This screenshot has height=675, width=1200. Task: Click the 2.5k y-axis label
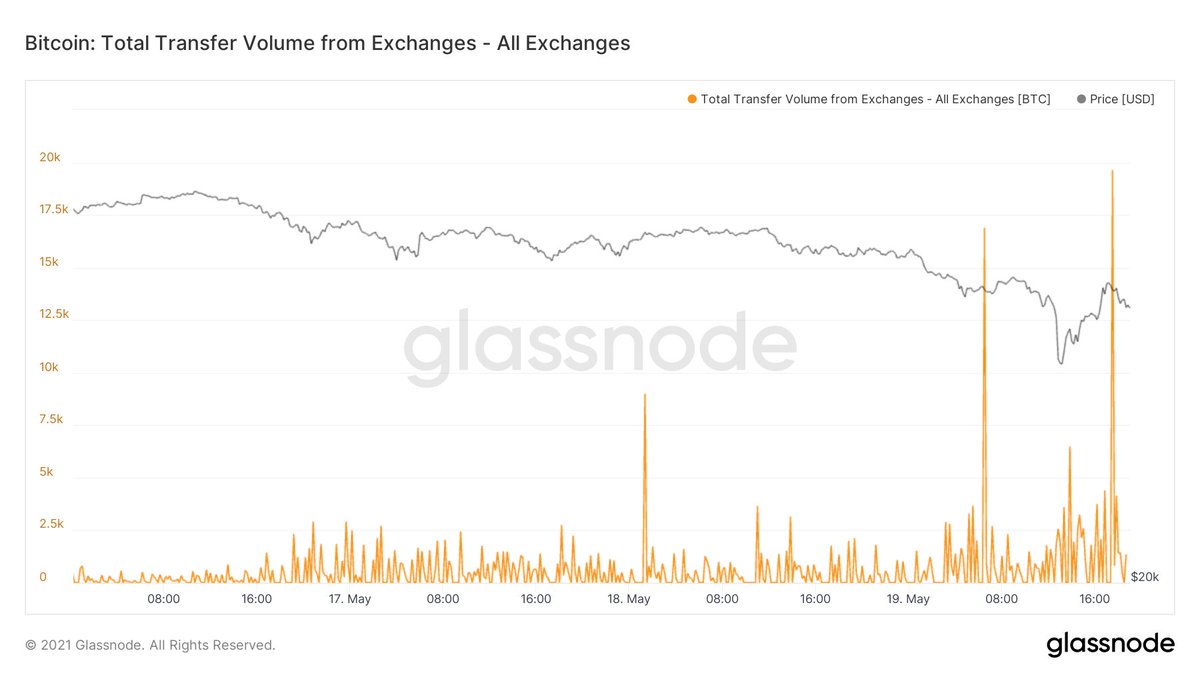tap(50, 524)
